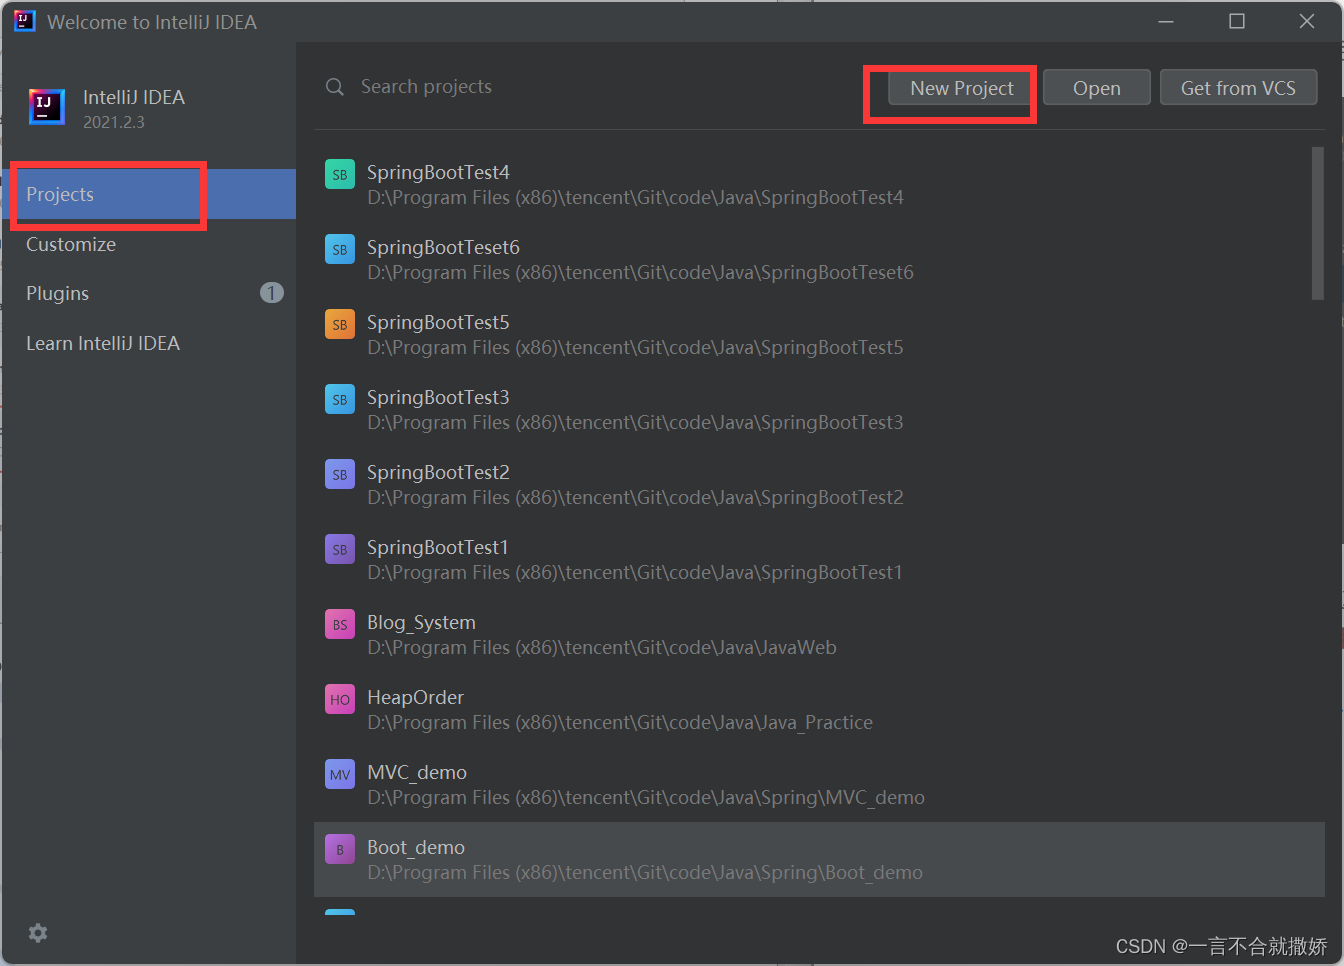Click the Spring\Boot_demo path text
This screenshot has height=966, width=1344.
pyautogui.click(x=645, y=873)
